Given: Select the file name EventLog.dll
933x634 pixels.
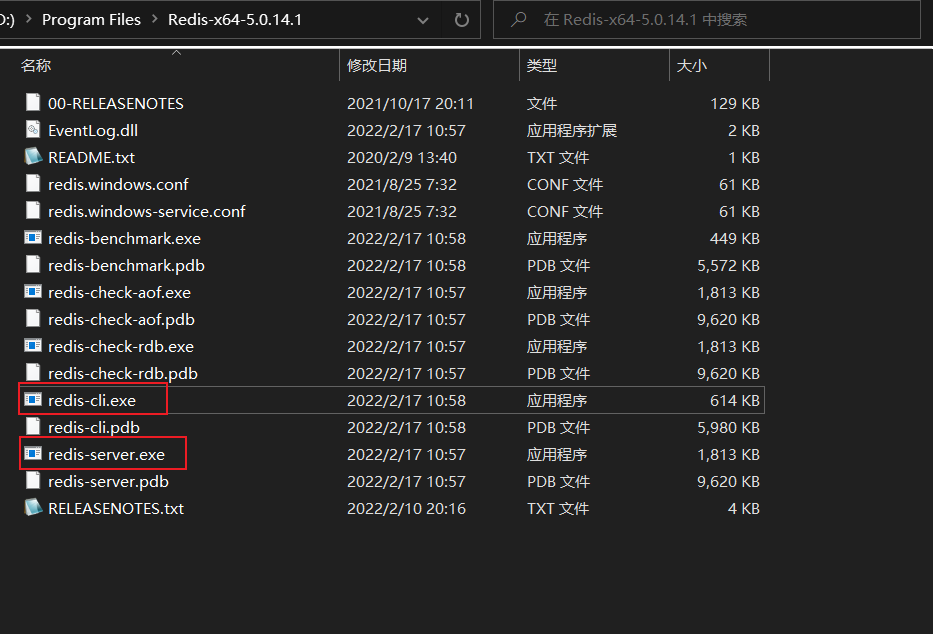Looking at the screenshot, I should tap(93, 130).
